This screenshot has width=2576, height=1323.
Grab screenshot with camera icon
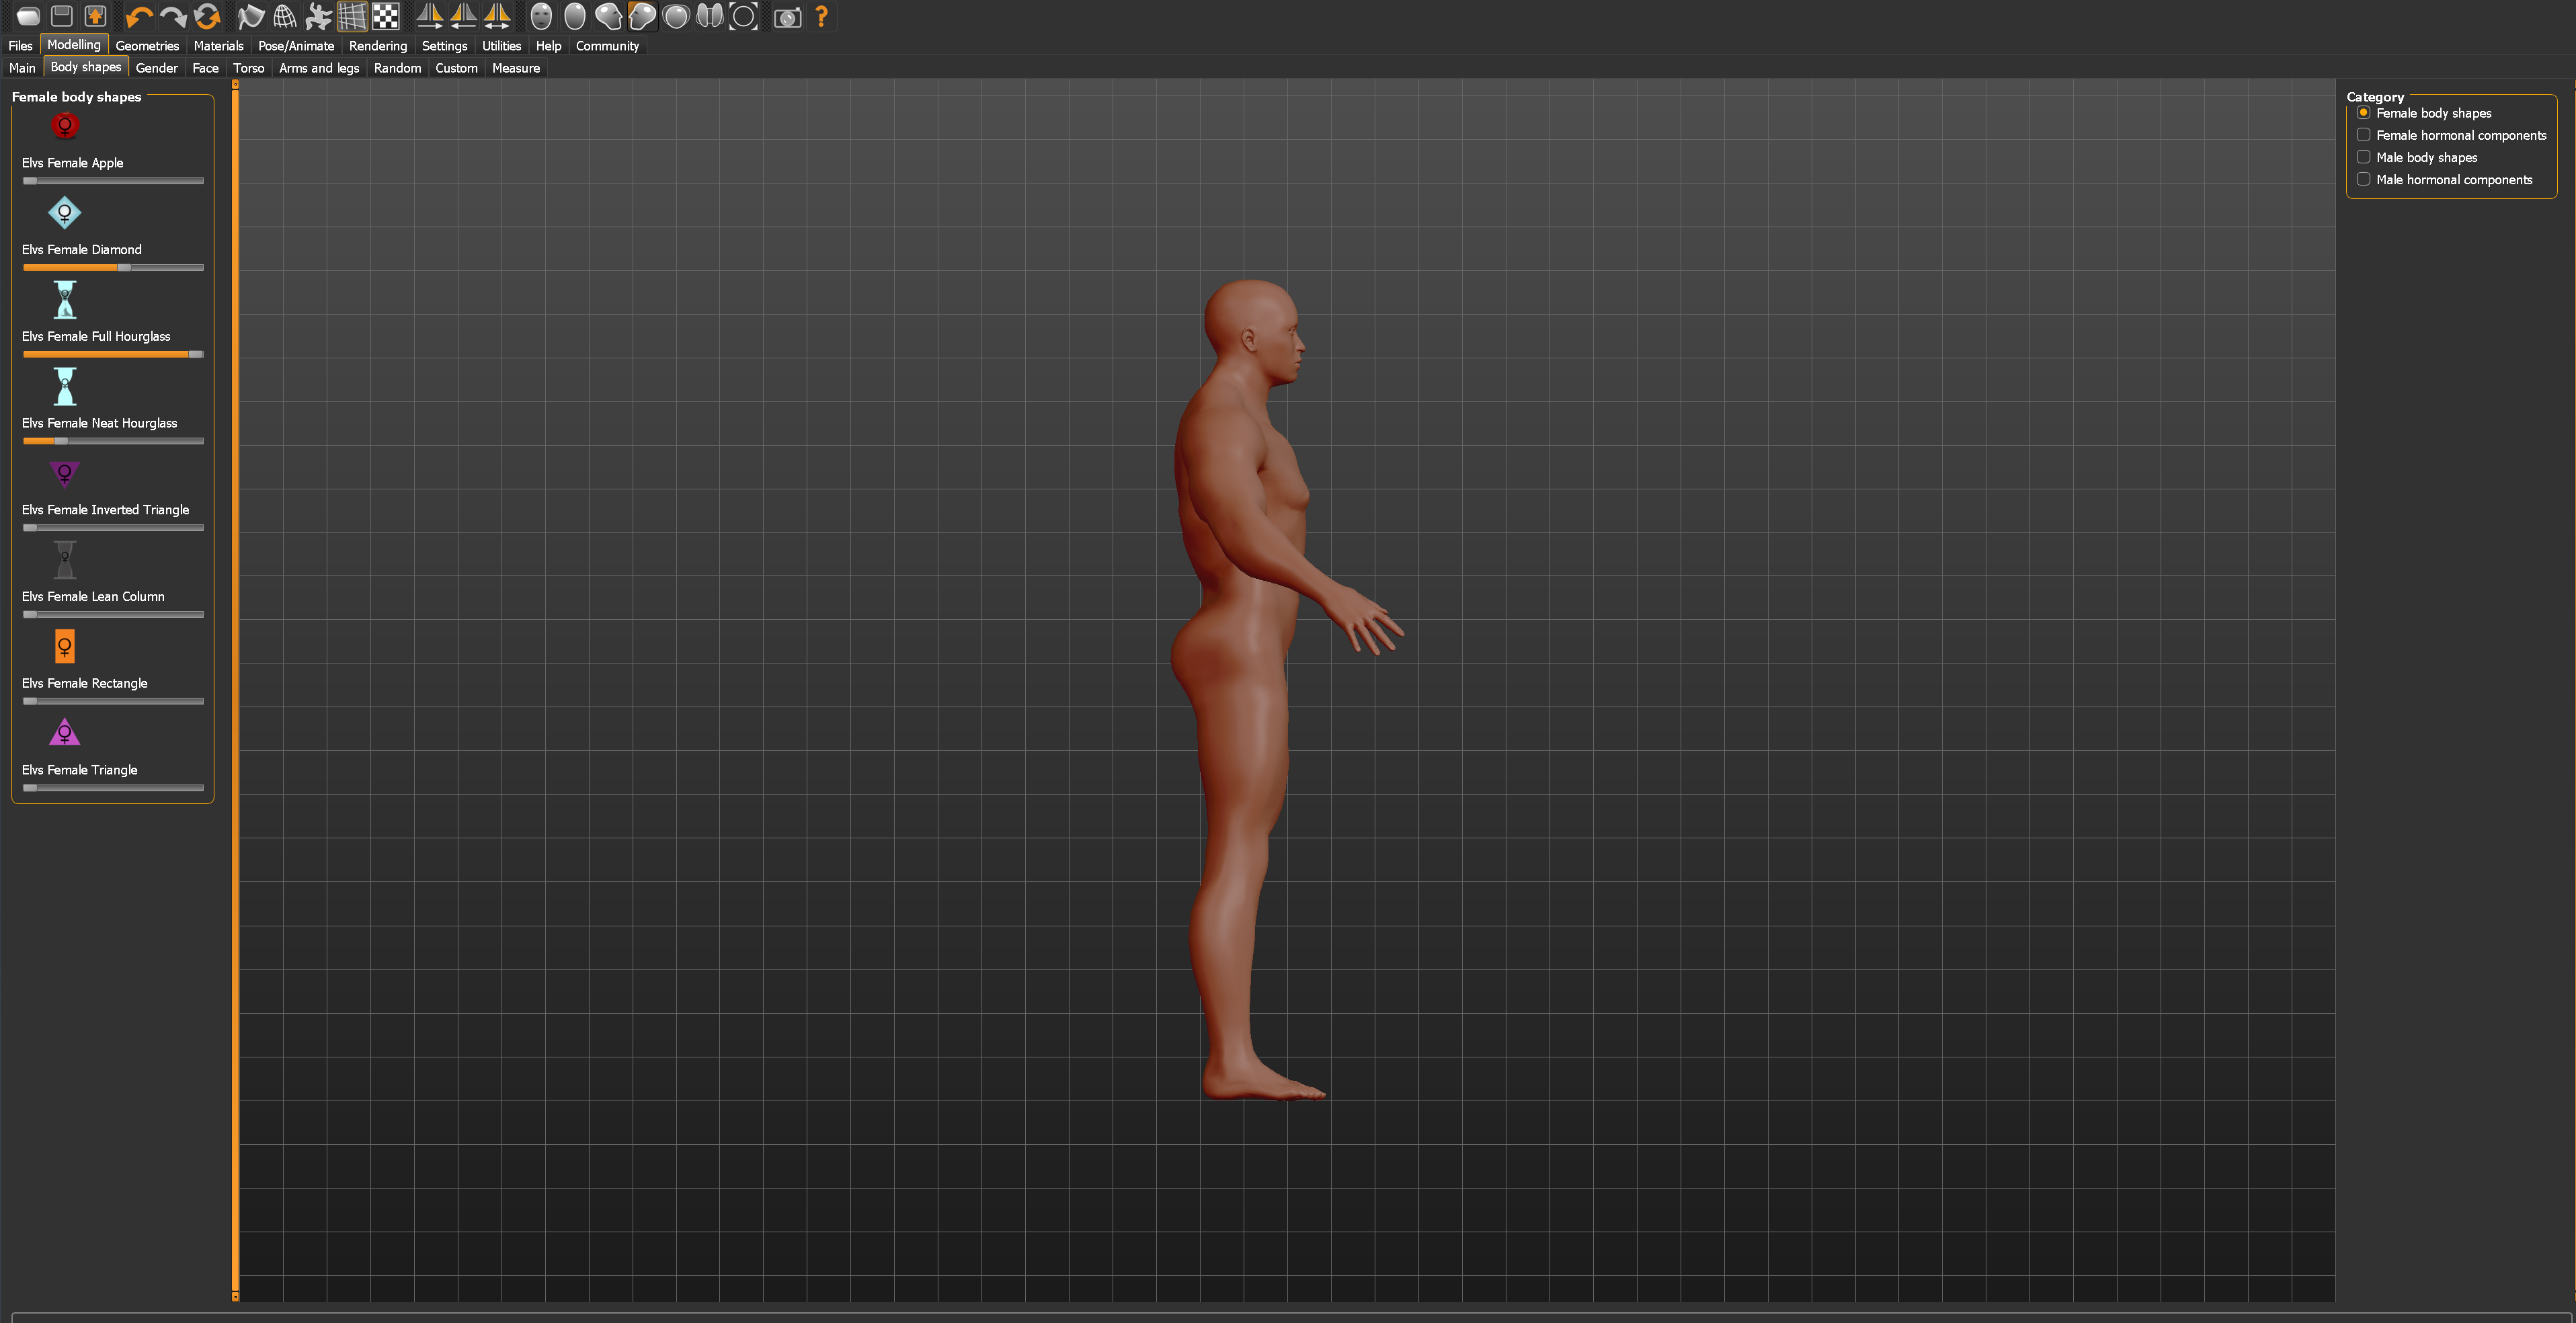point(788,17)
